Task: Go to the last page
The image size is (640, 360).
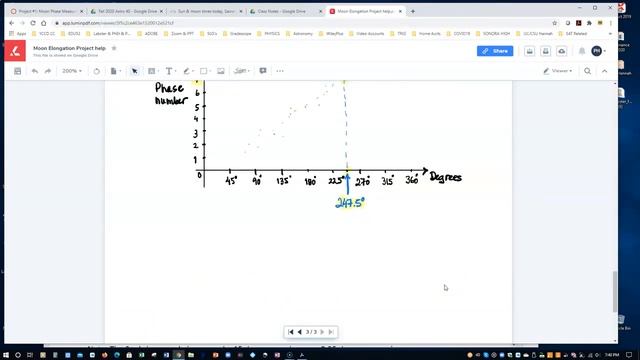Action: pos(331,332)
